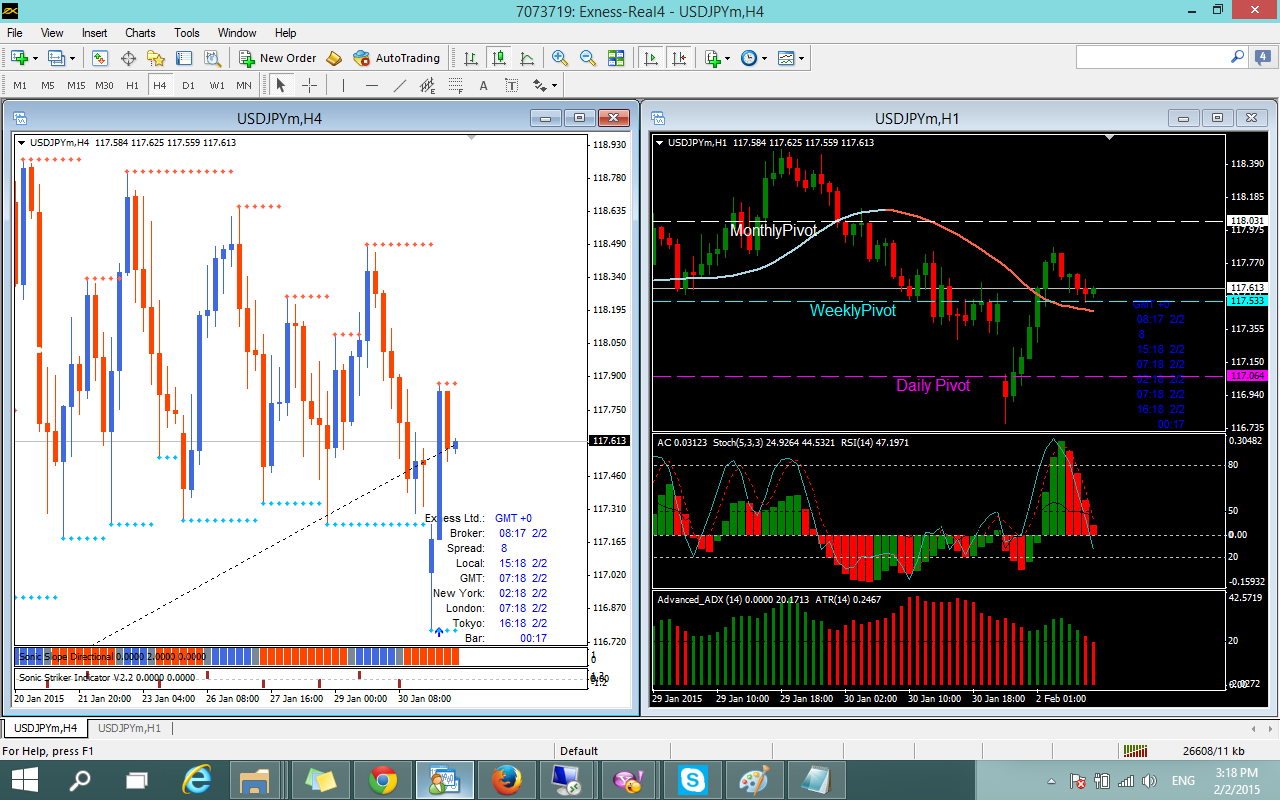The height and width of the screenshot is (800, 1280).
Task: Switch to H1 timeframe in toolbar
Action: click(132, 85)
